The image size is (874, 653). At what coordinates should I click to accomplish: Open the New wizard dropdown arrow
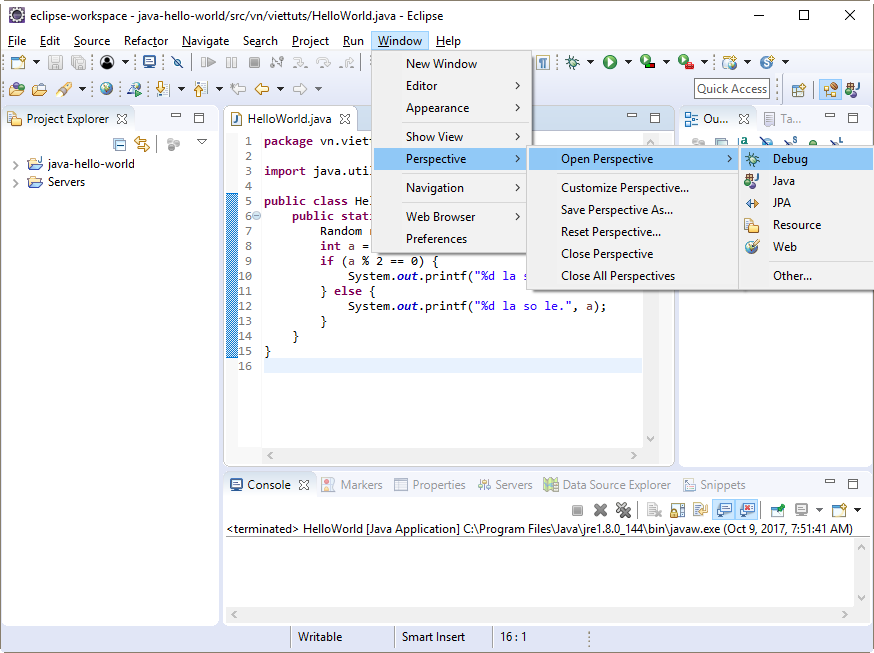(36, 62)
